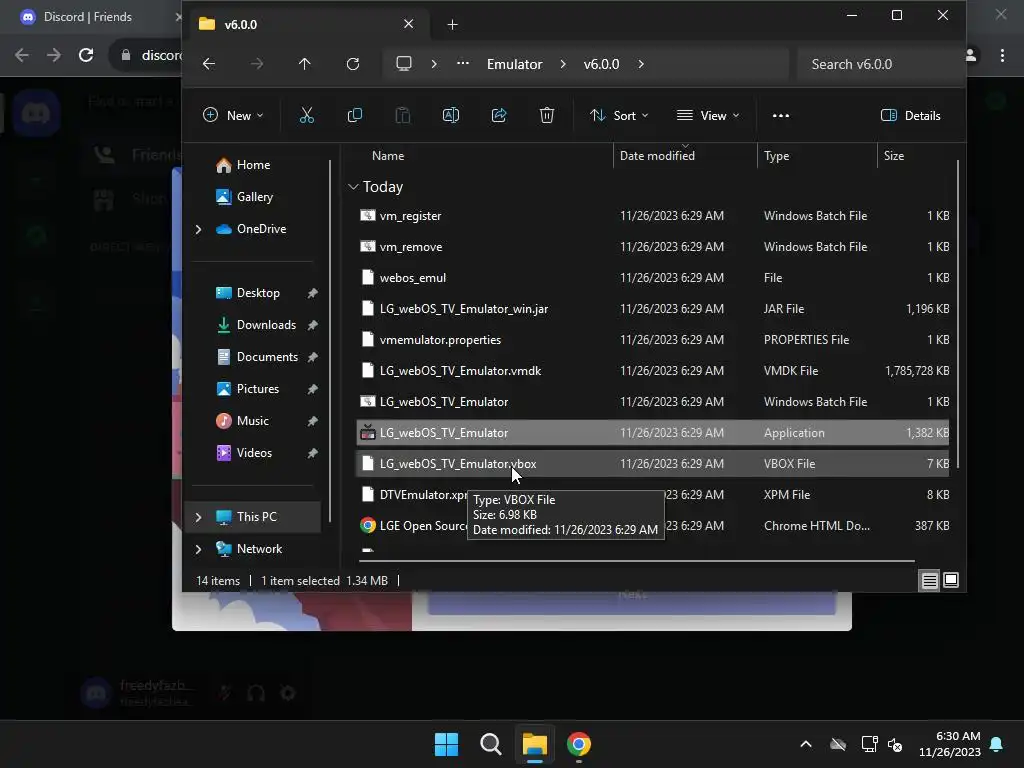Click the file list vertical scrollbar
The width and height of the screenshot is (1024, 768).
coord(957,313)
